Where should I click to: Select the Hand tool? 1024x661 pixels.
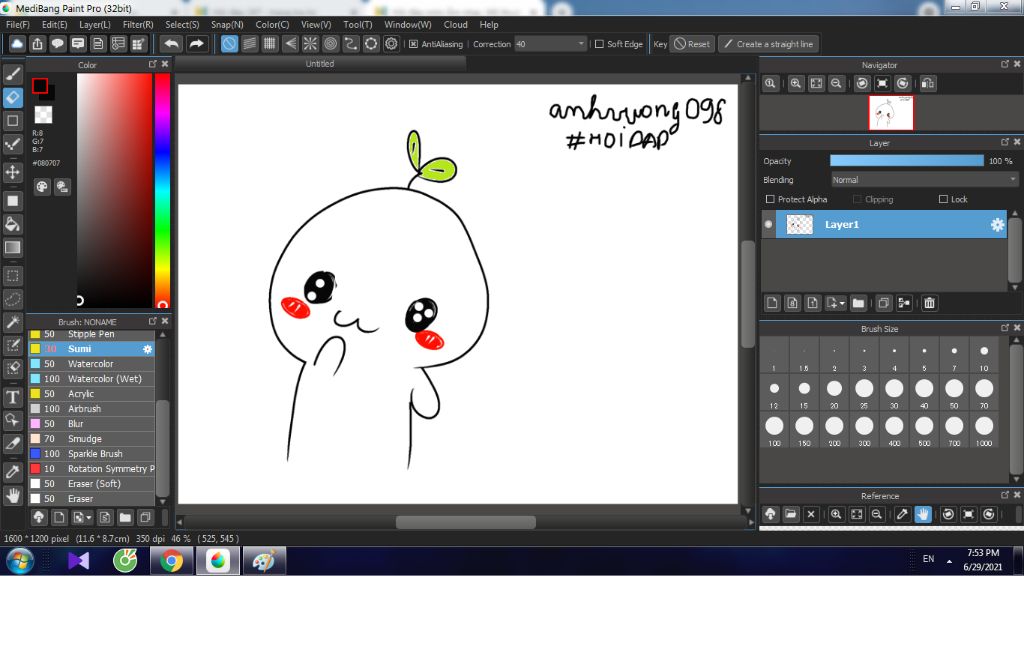12,495
